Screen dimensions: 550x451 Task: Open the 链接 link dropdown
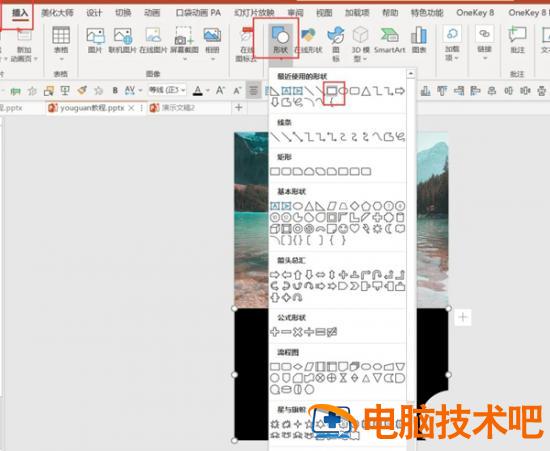coord(484,42)
